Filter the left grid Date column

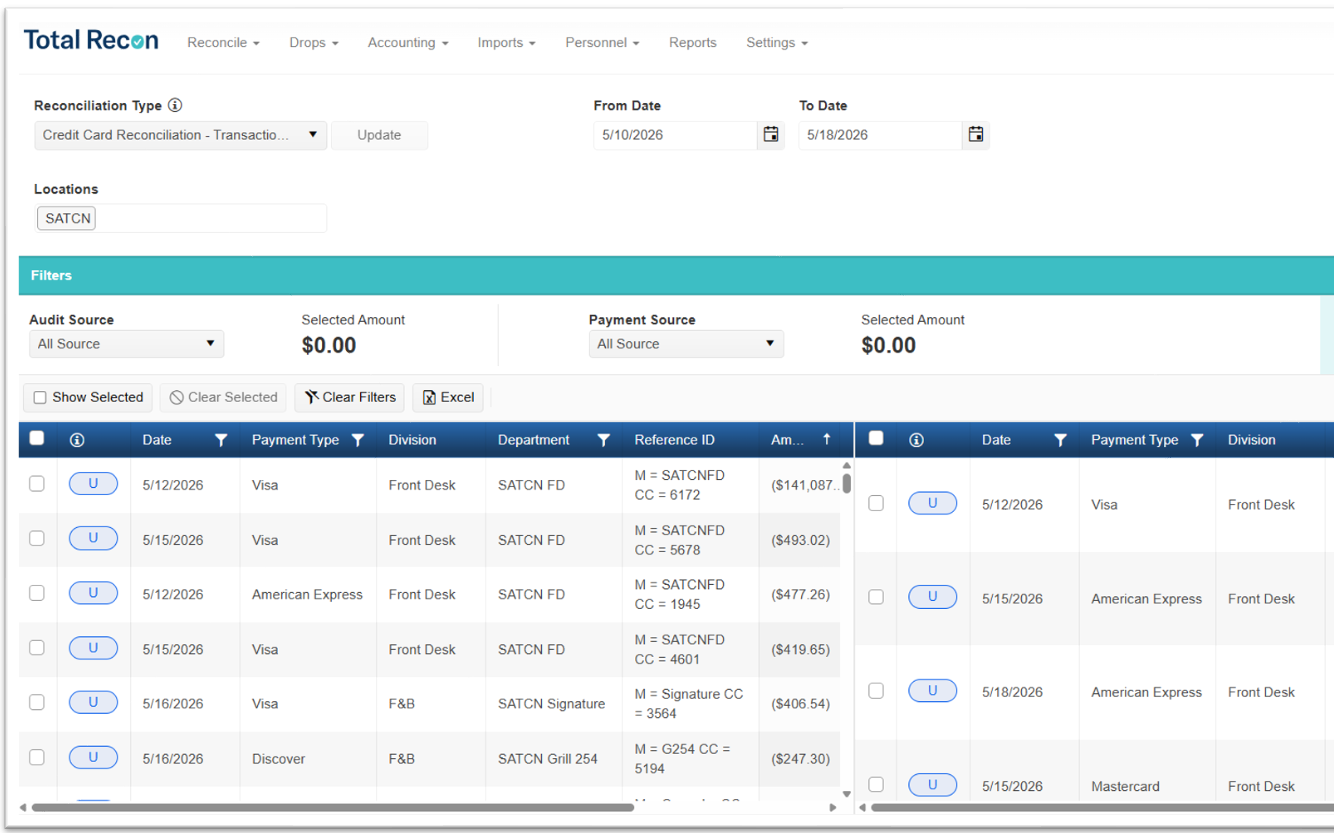point(221,440)
